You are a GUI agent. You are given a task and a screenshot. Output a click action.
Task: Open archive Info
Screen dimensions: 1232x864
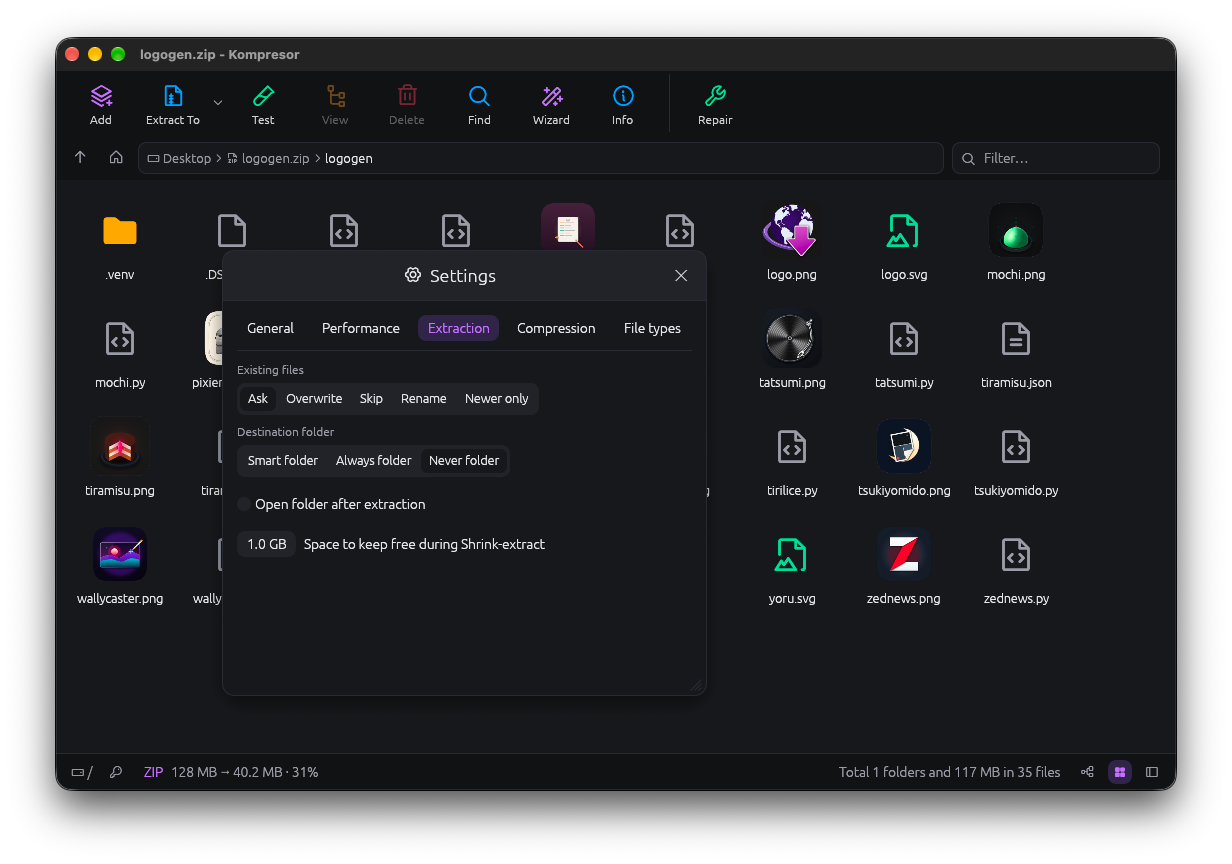tap(623, 97)
